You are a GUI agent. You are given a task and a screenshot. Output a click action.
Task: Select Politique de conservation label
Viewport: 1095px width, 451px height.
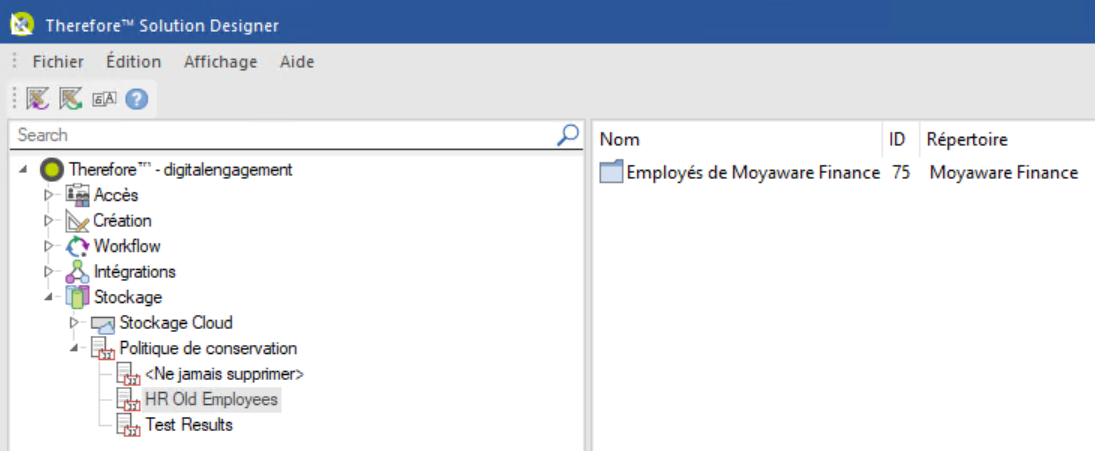pyautogui.click(x=208, y=348)
